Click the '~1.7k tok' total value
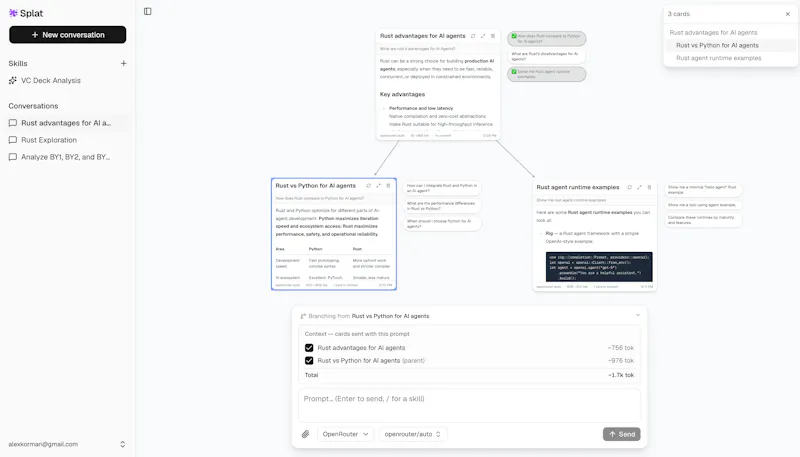800x457 pixels. (x=620, y=375)
